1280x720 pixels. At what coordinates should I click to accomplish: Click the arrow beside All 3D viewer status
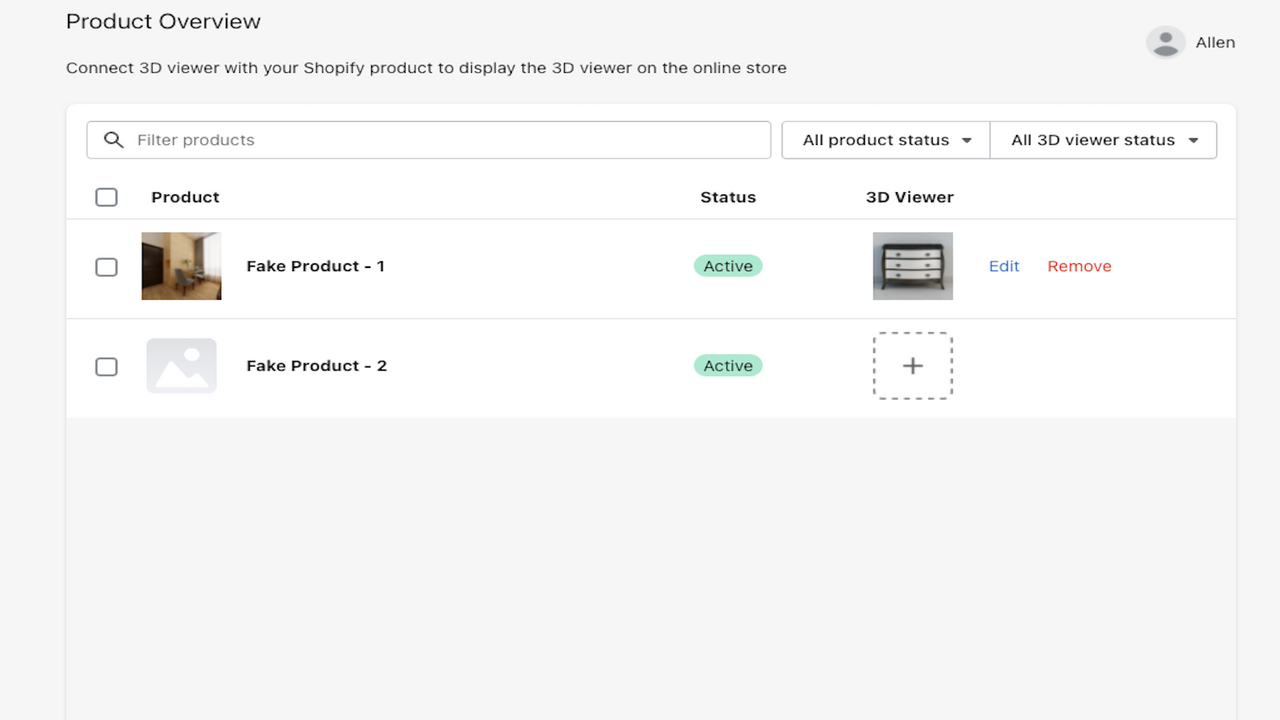[1193, 141]
